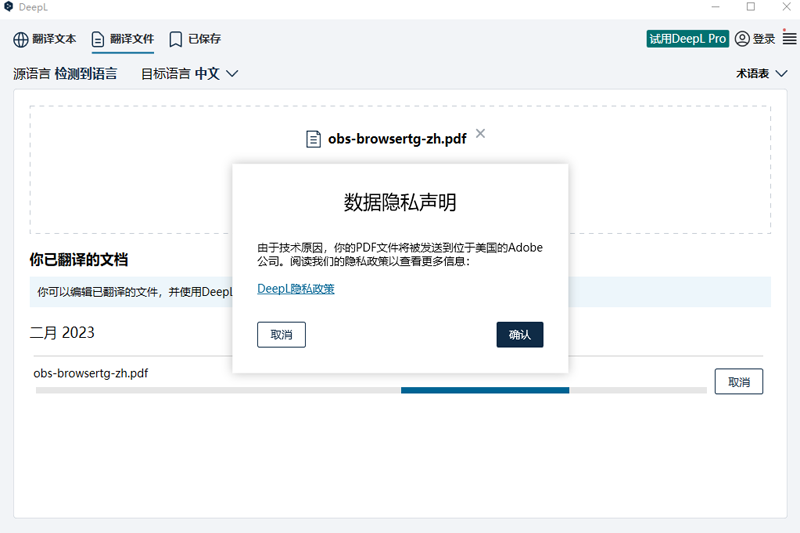Click the PDF file icon beside filename
800x533 pixels.
coord(314,139)
